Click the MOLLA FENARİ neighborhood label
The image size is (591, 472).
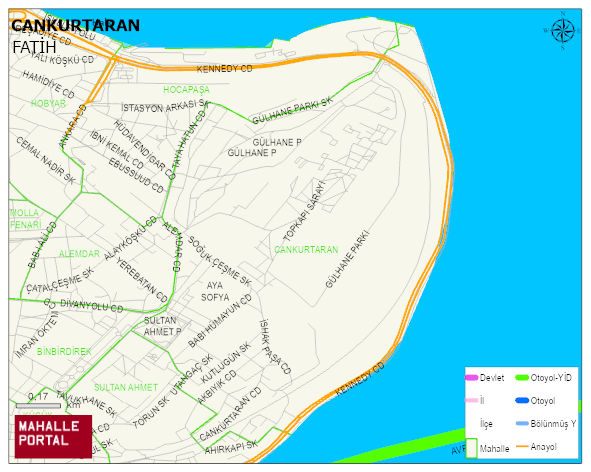click(25, 219)
